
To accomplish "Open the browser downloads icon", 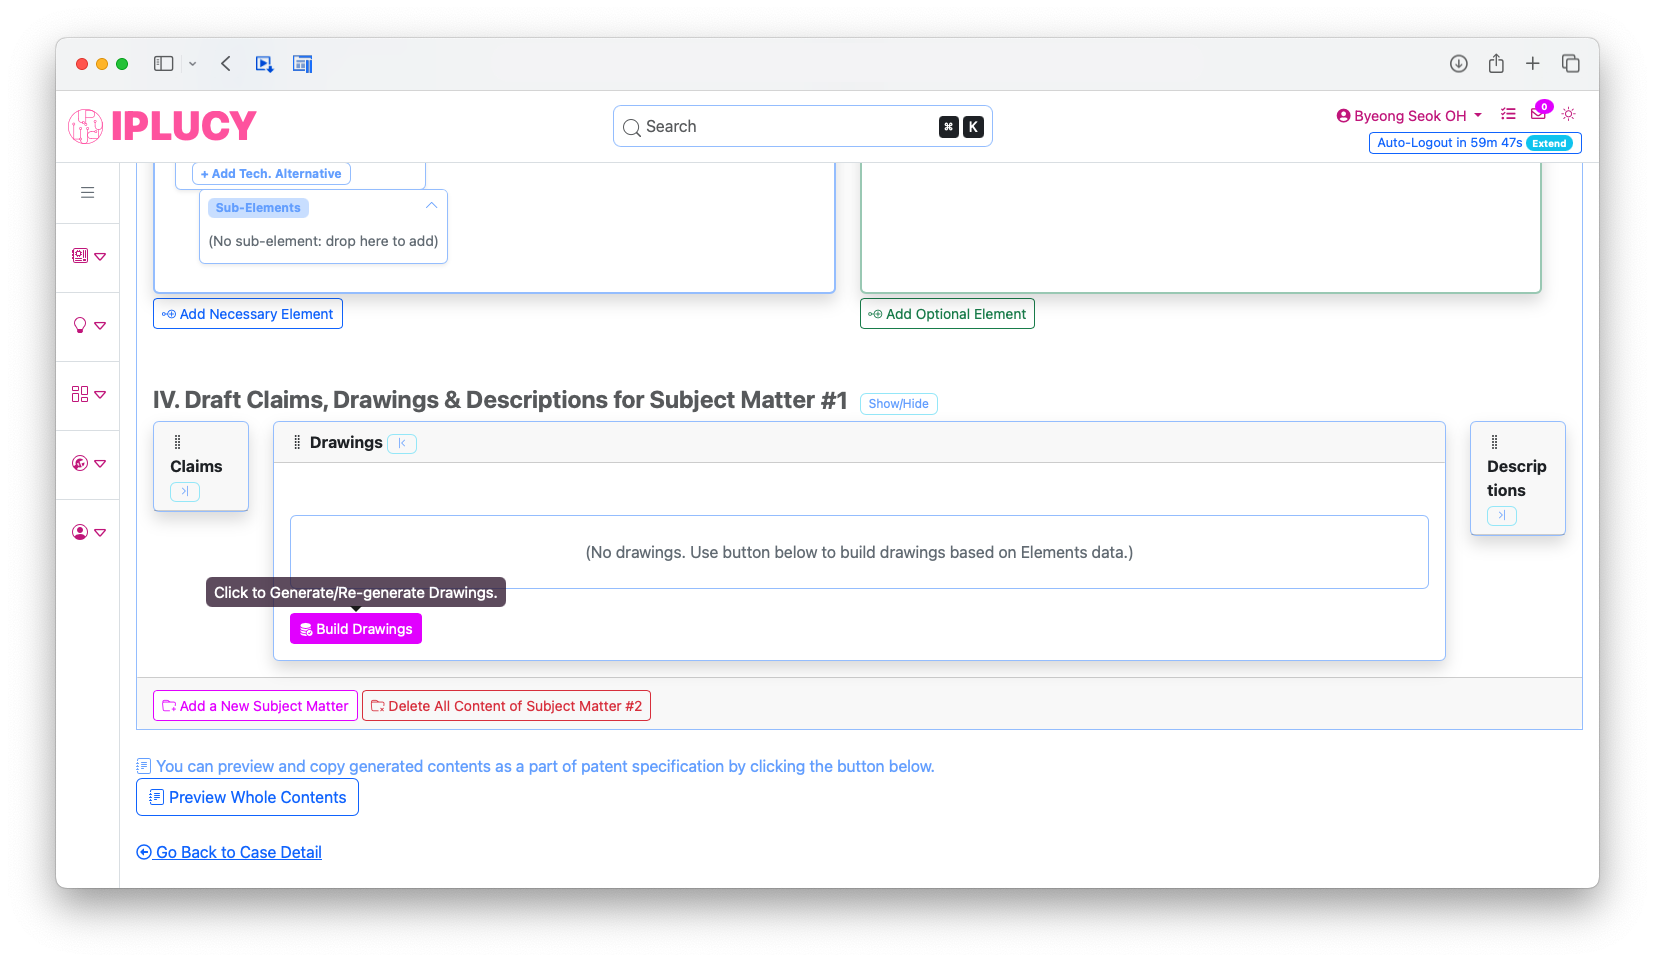I will tap(1459, 64).
